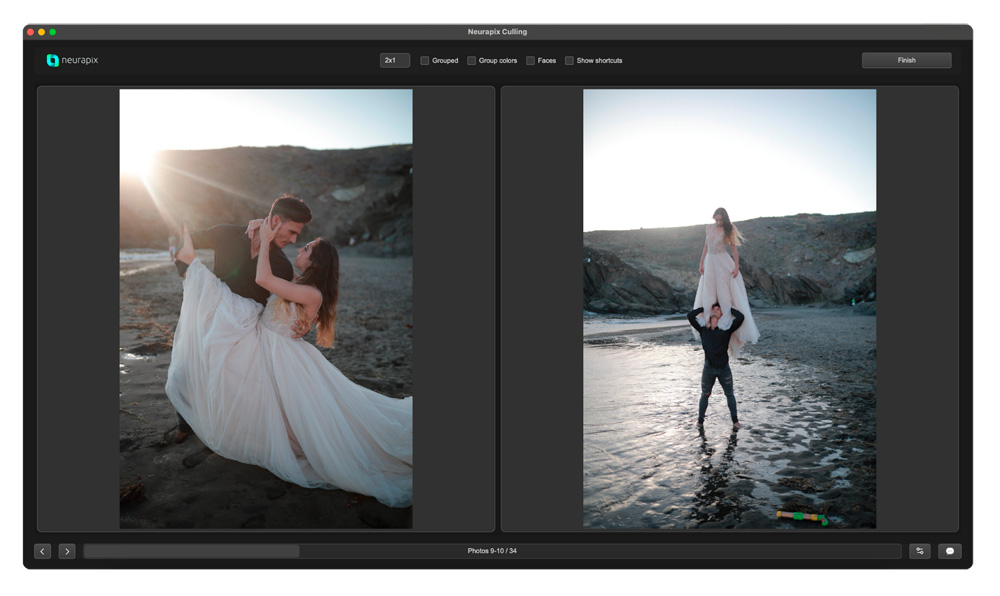Go to the previous photos with left arrow

coord(42,551)
